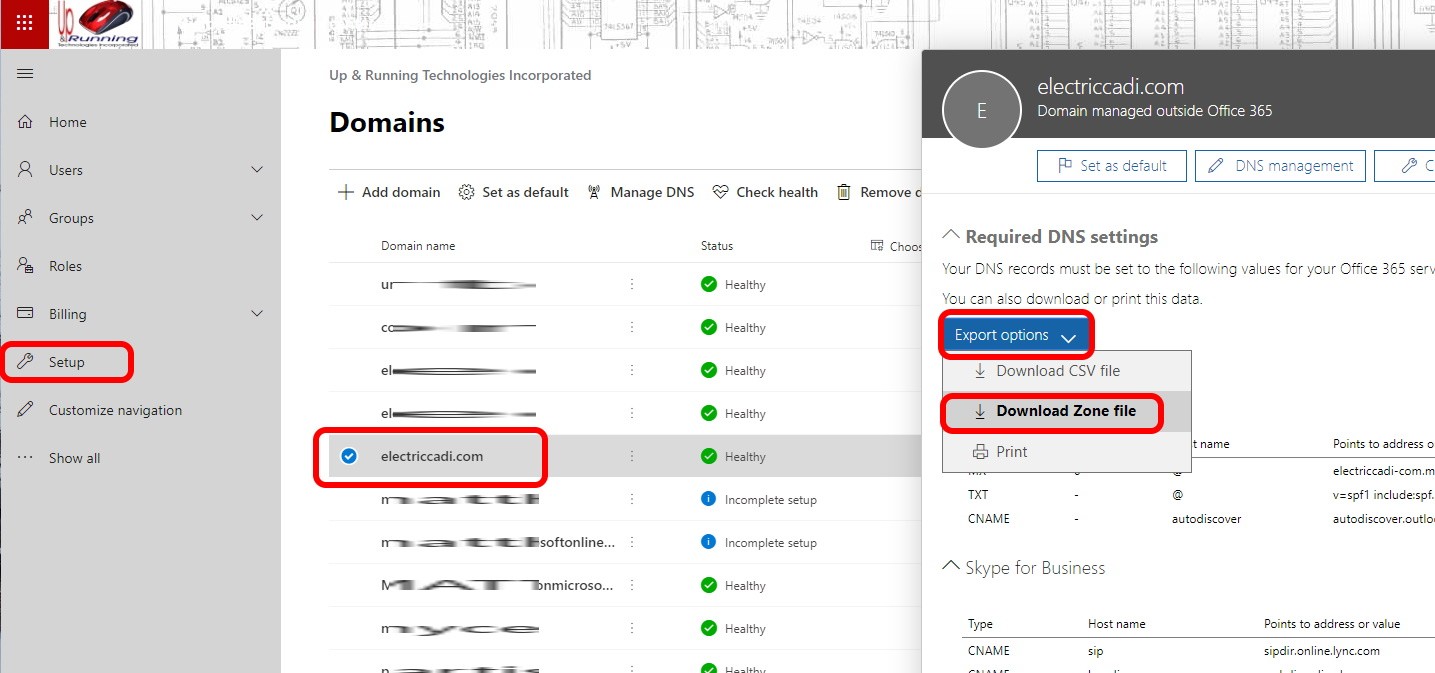Click the Roles icon in sidebar
The image size is (1435, 673).
[x=26, y=266]
